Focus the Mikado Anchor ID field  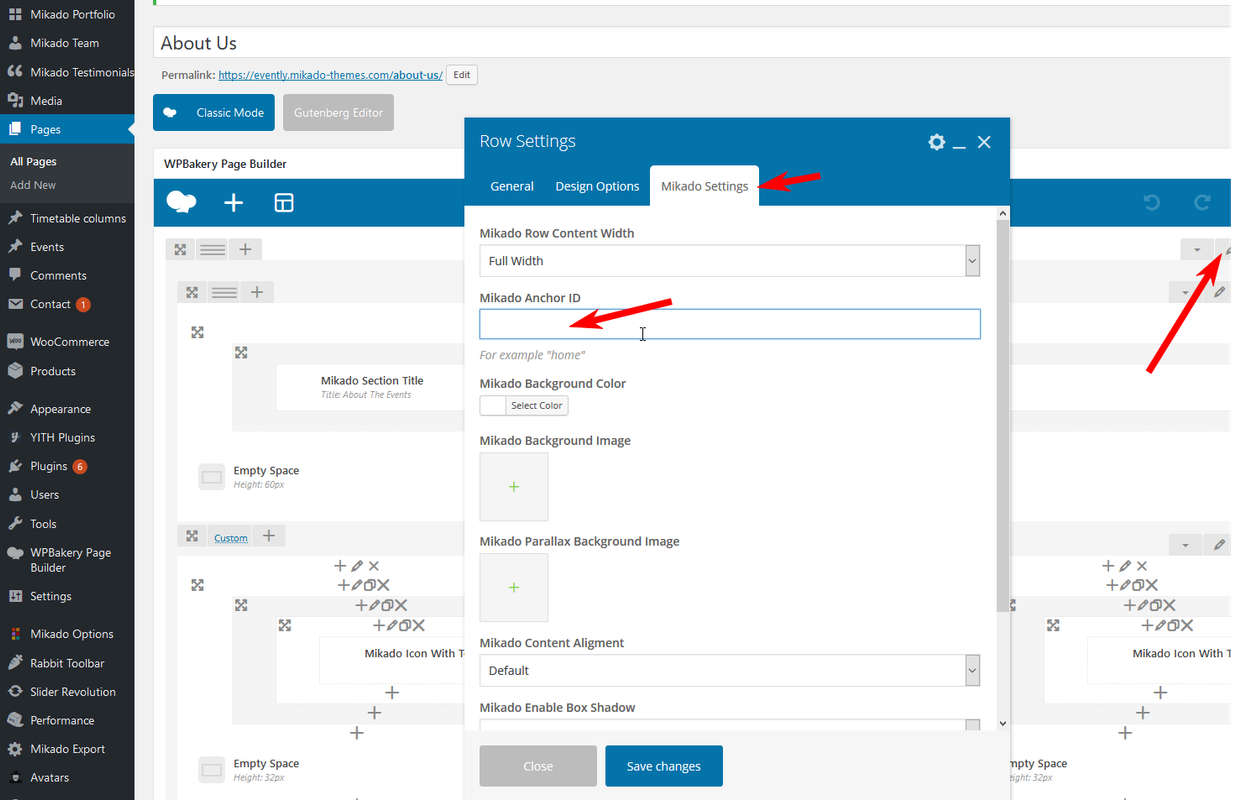[729, 324]
